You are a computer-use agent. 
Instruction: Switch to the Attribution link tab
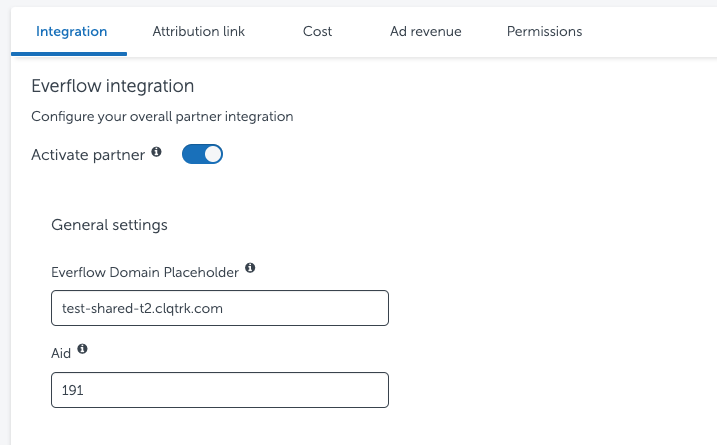point(198,32)
